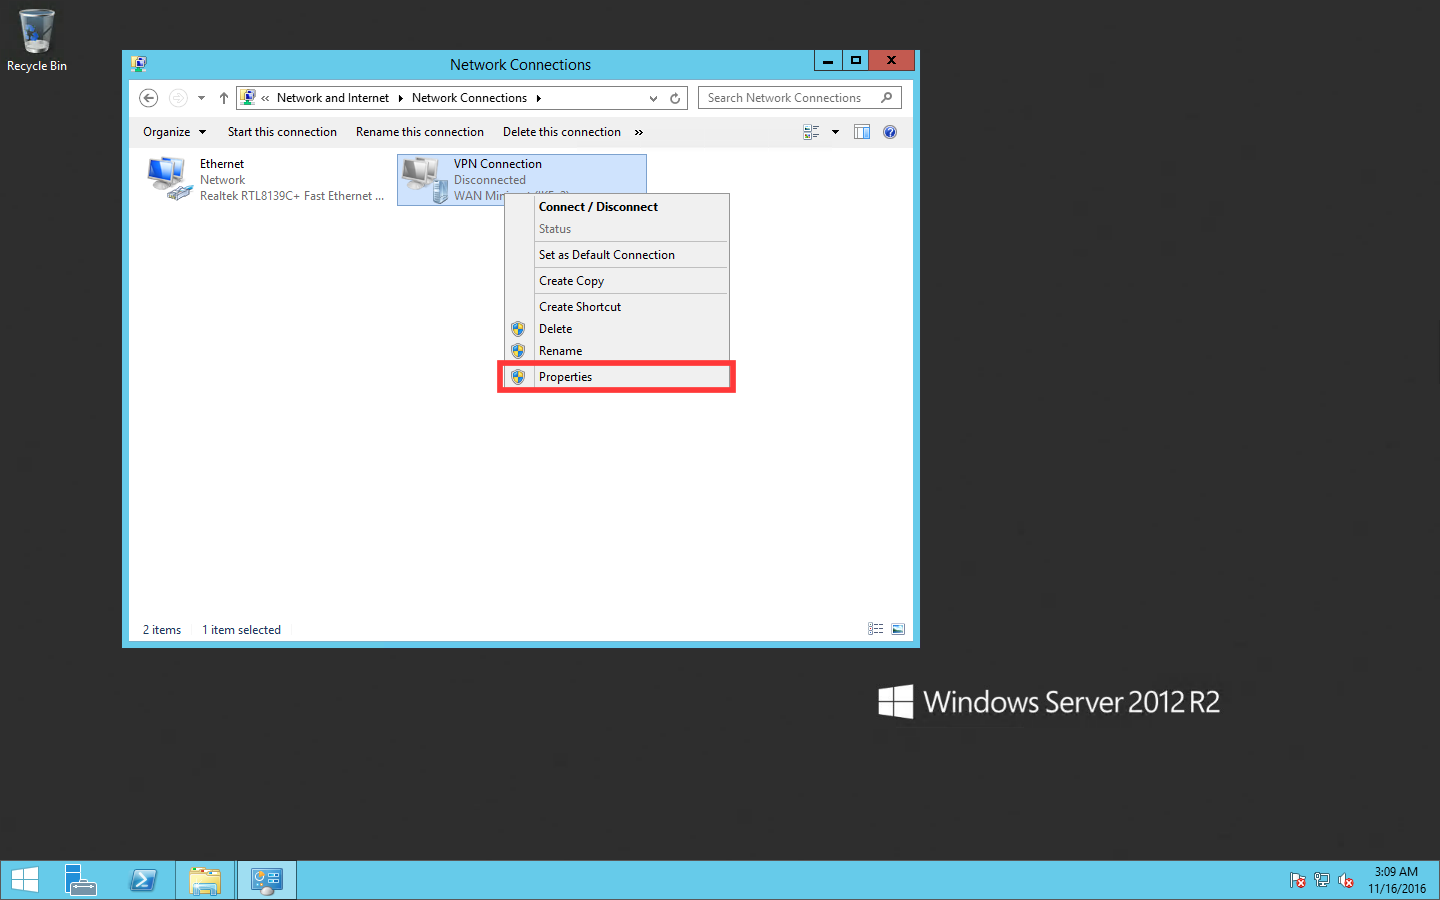Click '1 item selected' status text
Viewport: 1440px width, 900px height.
click(x=241, y=630)
